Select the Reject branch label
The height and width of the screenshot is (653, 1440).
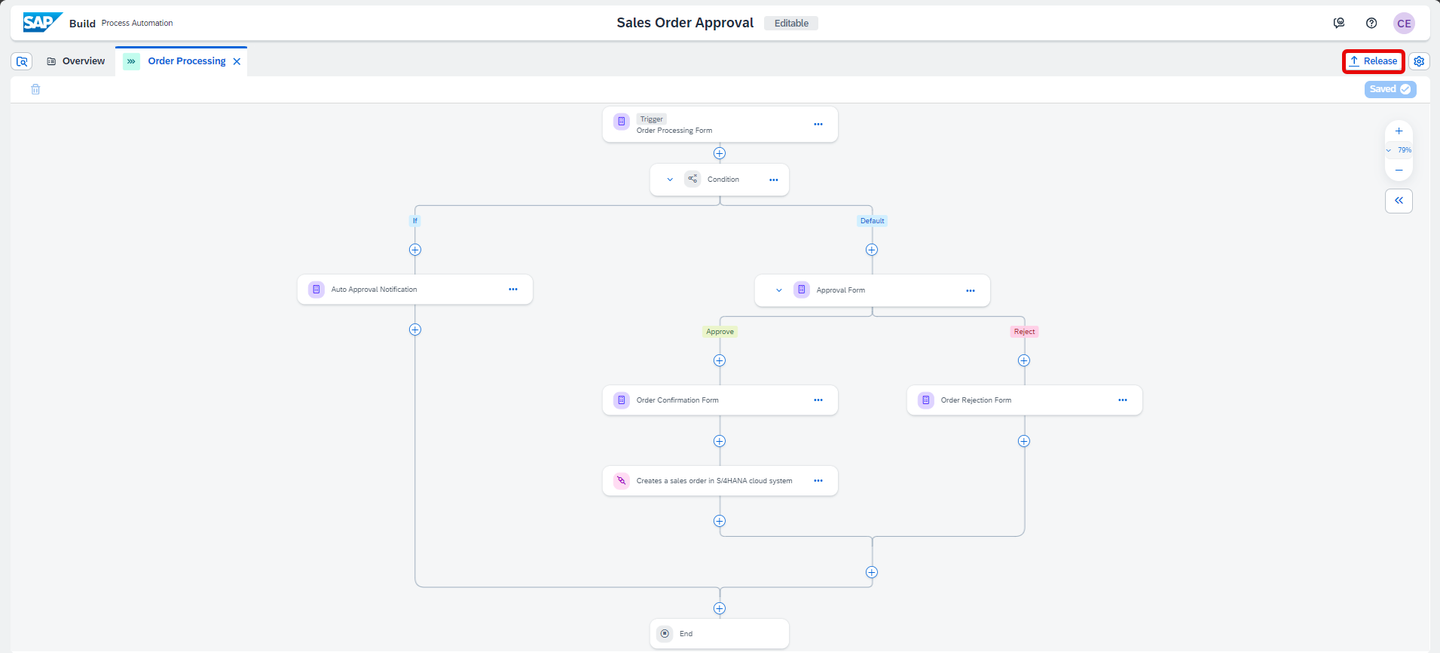pyautogui.click(x=1024, y=331)
